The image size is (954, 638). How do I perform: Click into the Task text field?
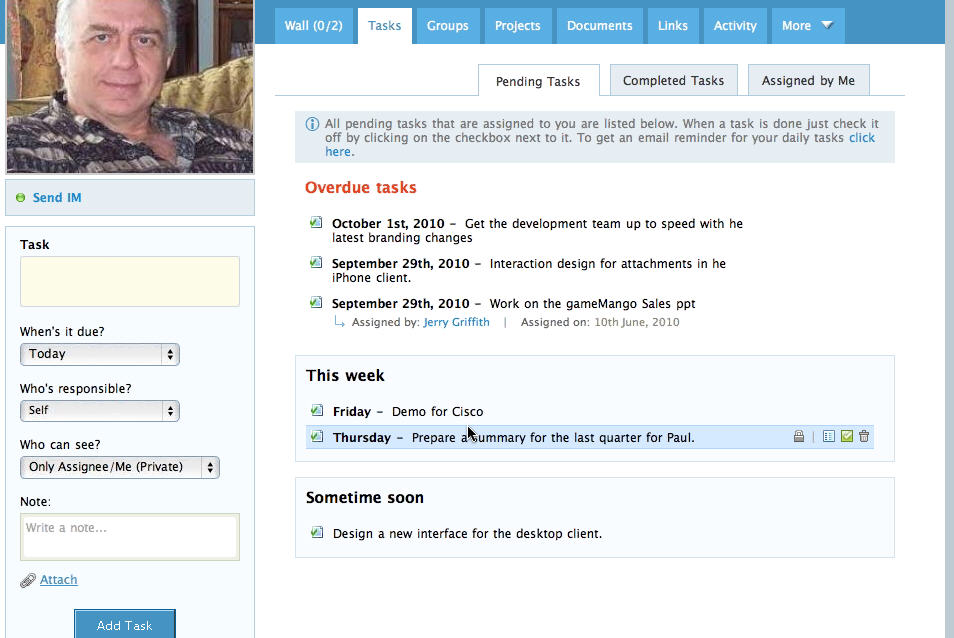[x=130, y=281]
